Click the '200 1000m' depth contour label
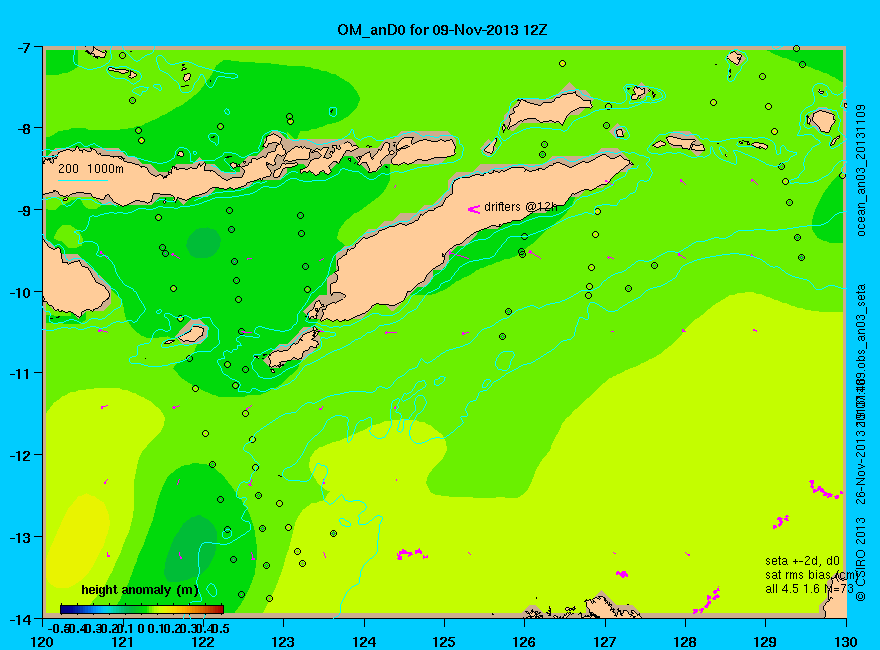The height and width of the screenshot is (650, 880). click(91, 169)
